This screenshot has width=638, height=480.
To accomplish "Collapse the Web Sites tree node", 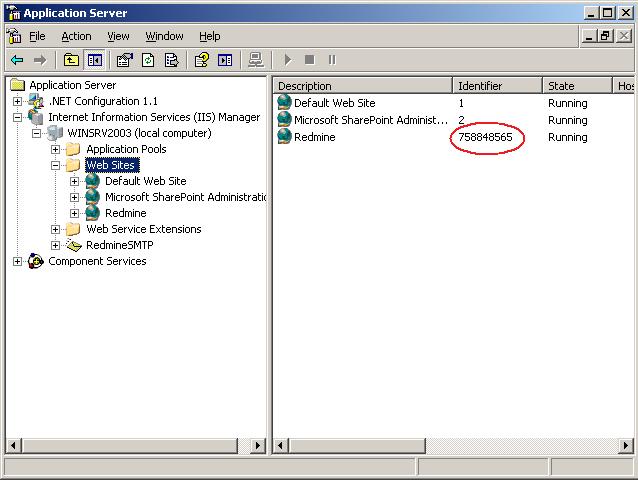I will (56, 165).
